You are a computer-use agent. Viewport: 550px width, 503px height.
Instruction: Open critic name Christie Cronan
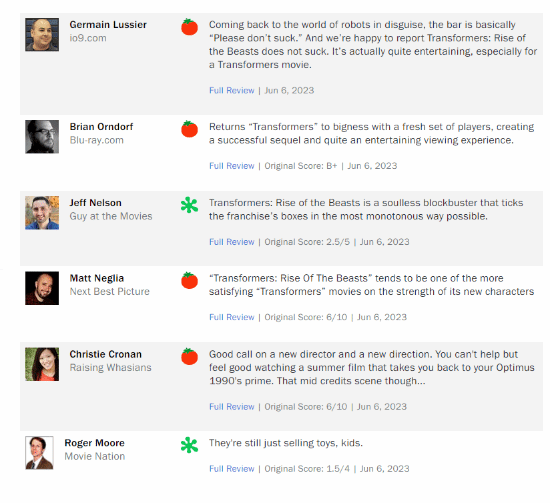tap(106, 354)
